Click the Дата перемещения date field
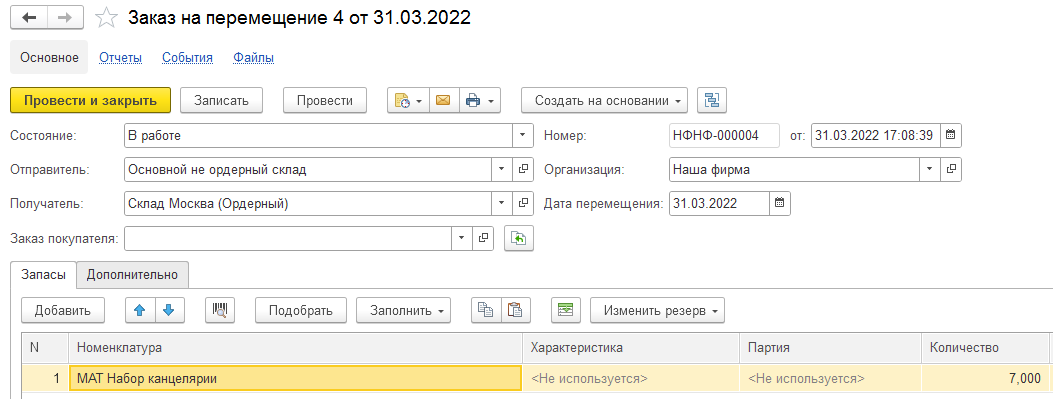This screenshot has width=1053, height=399. coord(719,204)
